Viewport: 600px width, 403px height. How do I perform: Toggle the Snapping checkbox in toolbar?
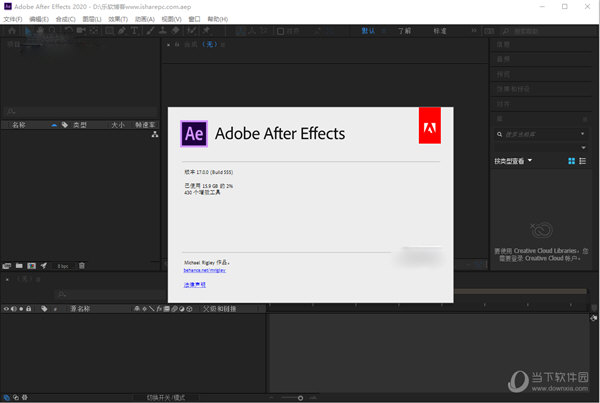(280, 31)
